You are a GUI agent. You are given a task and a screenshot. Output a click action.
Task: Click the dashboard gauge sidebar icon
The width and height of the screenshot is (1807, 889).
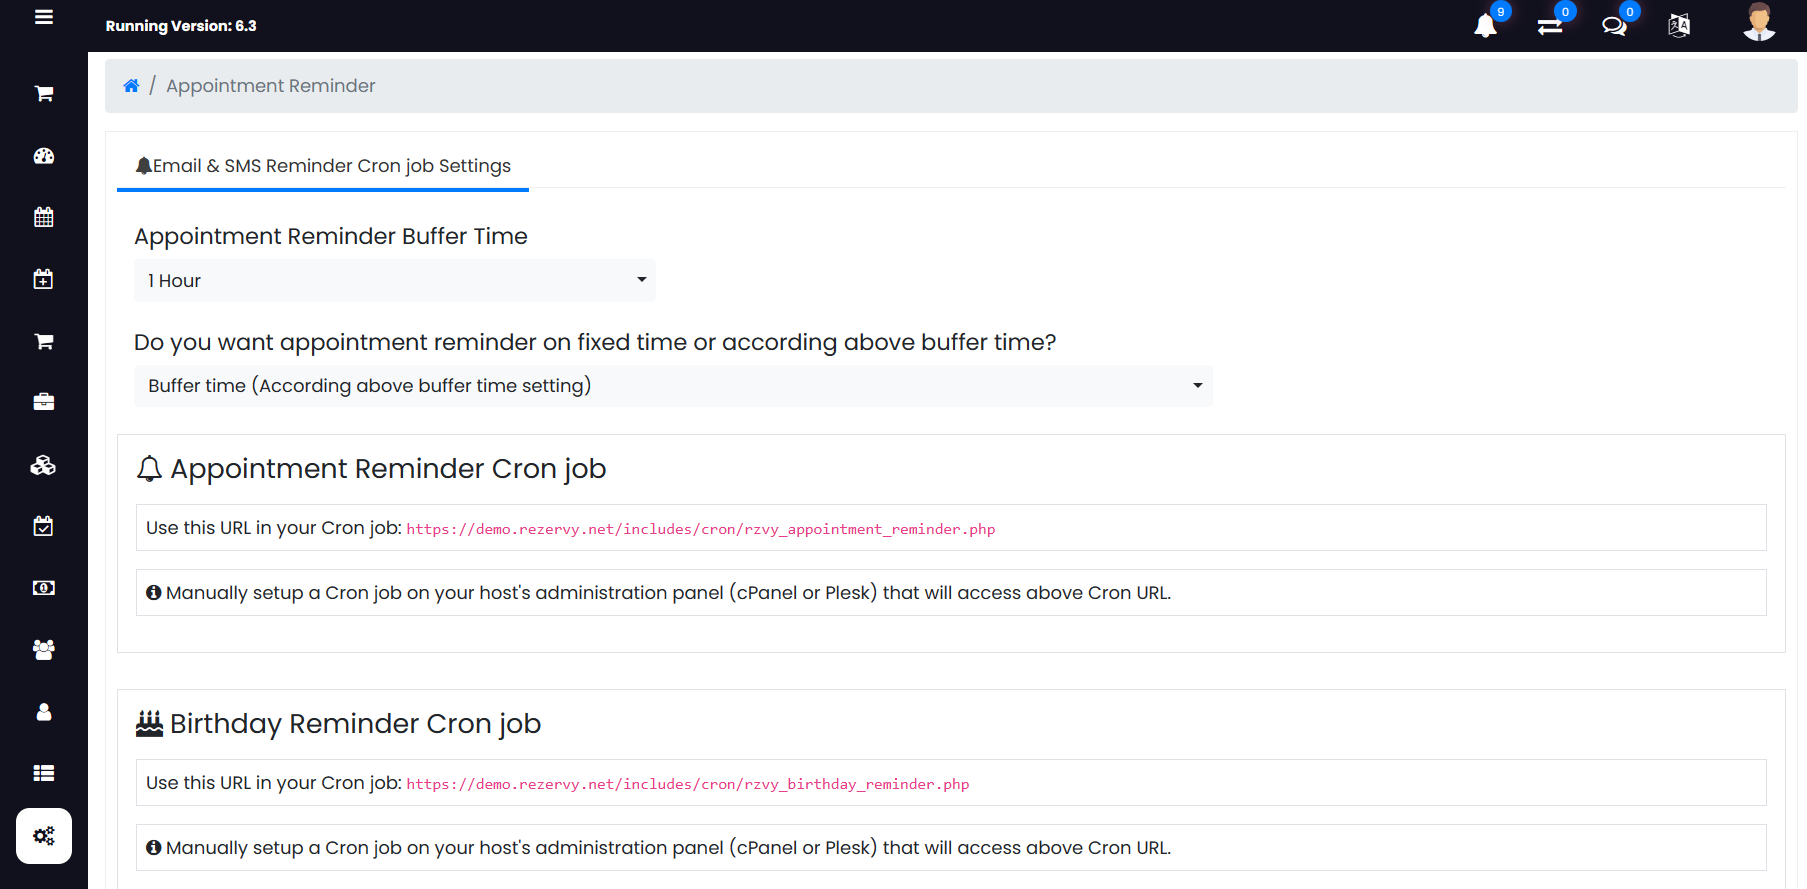(x=44, y=156)
